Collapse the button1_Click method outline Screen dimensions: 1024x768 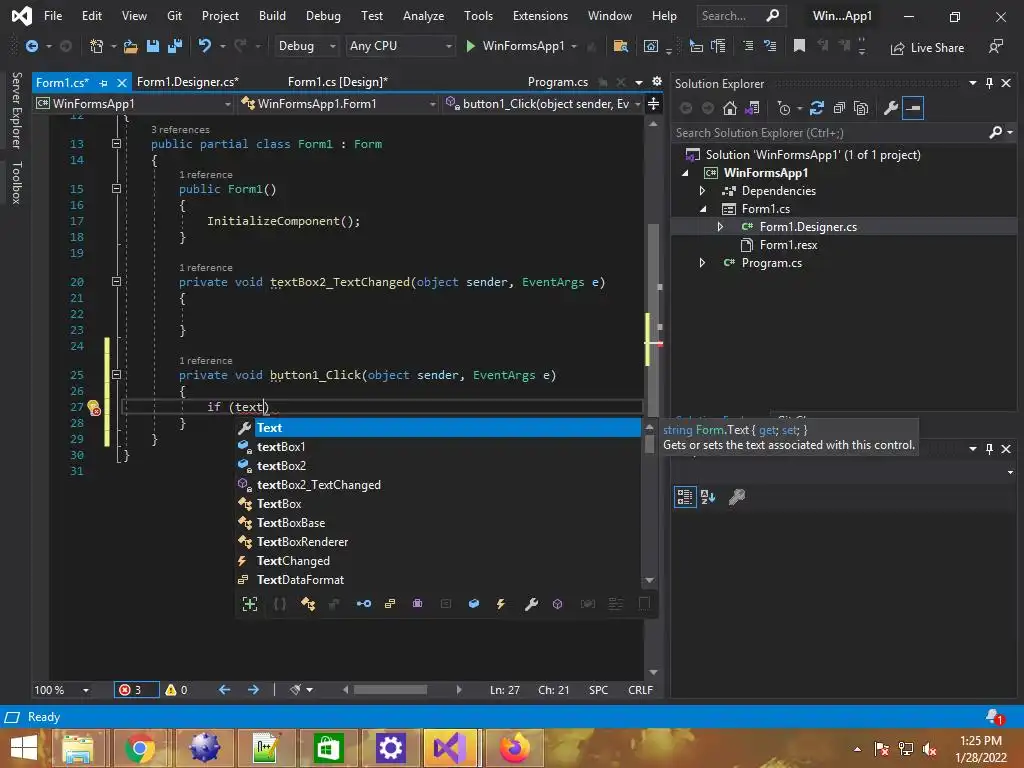tap(116, 375)
